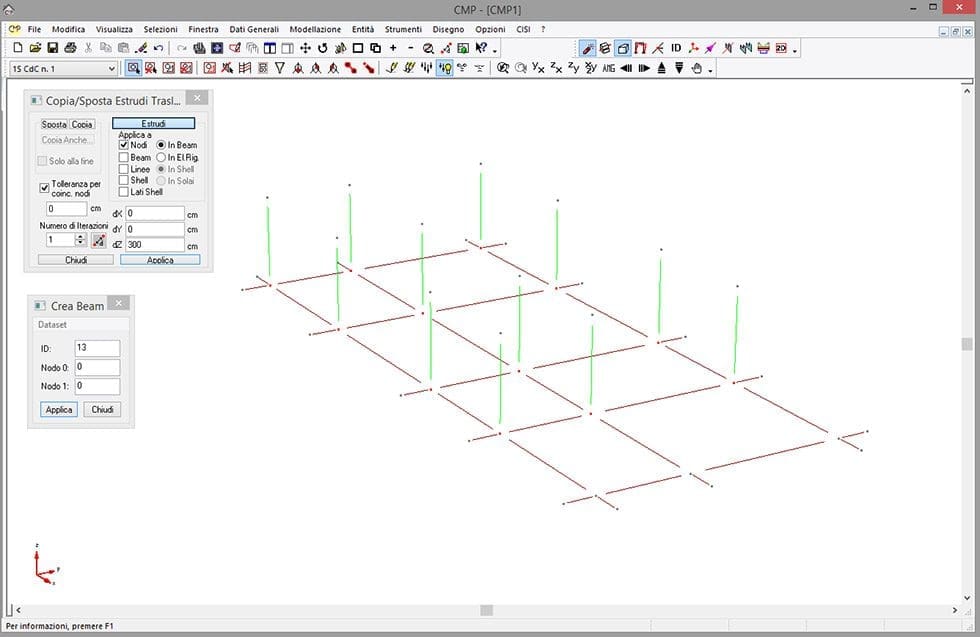The width and height of the screenshot is (980, 637).
Task: Select the pan hand tool icon
Action: point(697,68)
